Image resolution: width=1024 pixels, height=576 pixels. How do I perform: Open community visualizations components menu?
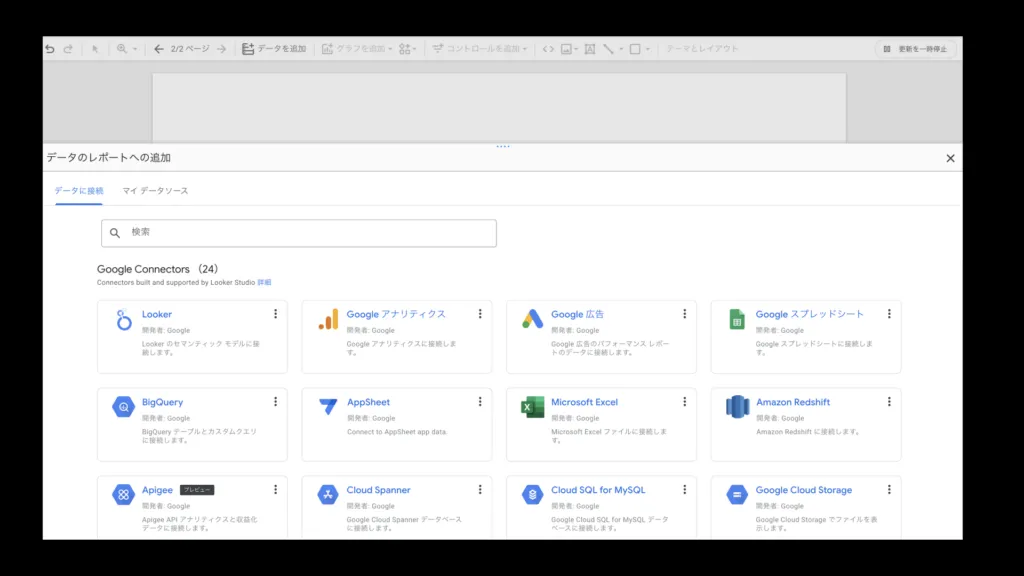(x=408, y=49)
